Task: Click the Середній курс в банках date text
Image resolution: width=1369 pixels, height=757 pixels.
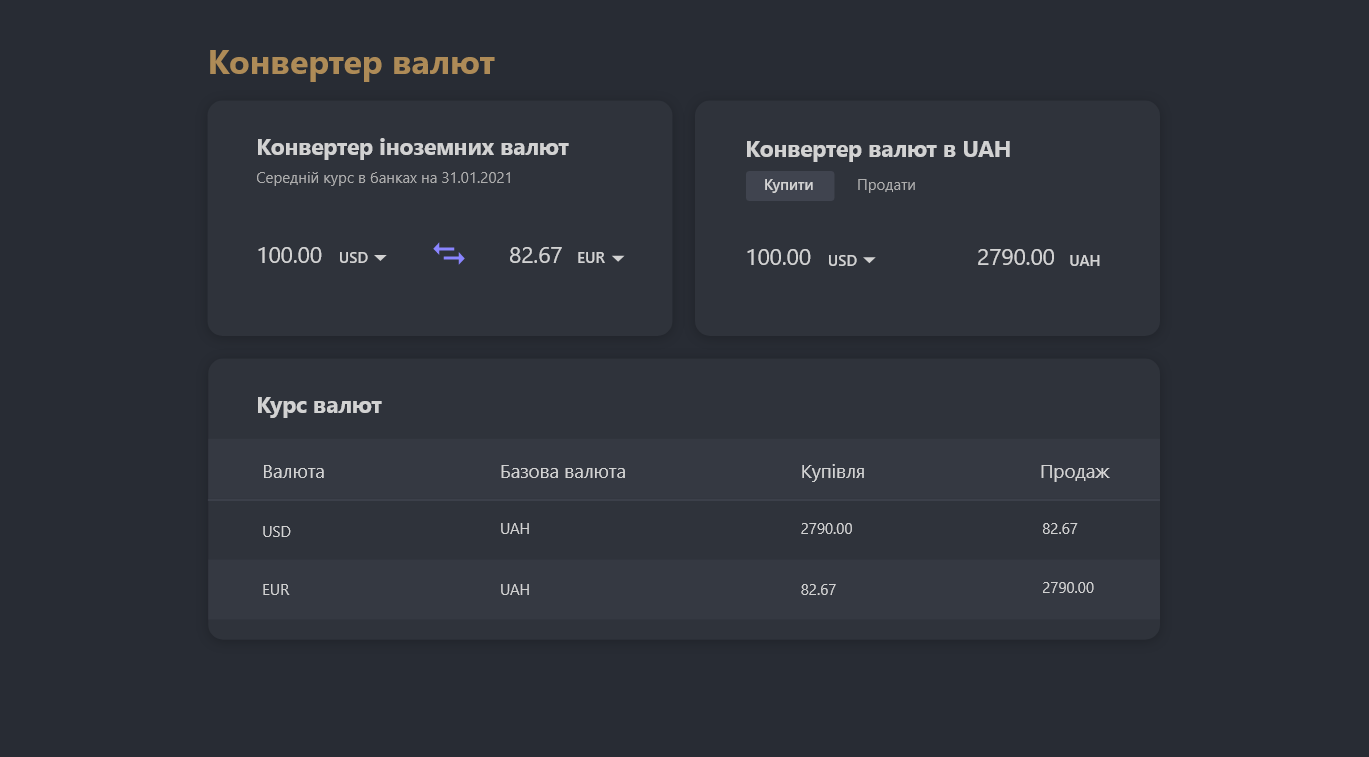Action: click(x=384, y=178)
